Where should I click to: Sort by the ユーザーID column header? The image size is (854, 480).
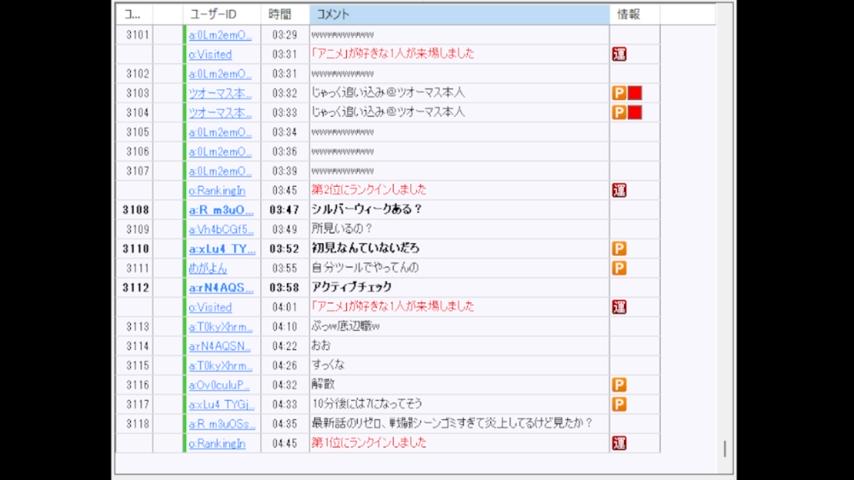(x=222, y=15)
